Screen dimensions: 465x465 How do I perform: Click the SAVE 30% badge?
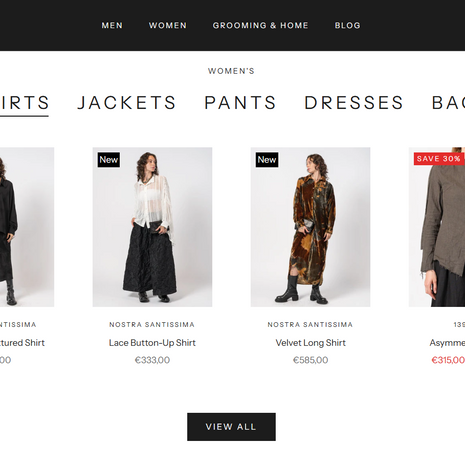point(438,159)
